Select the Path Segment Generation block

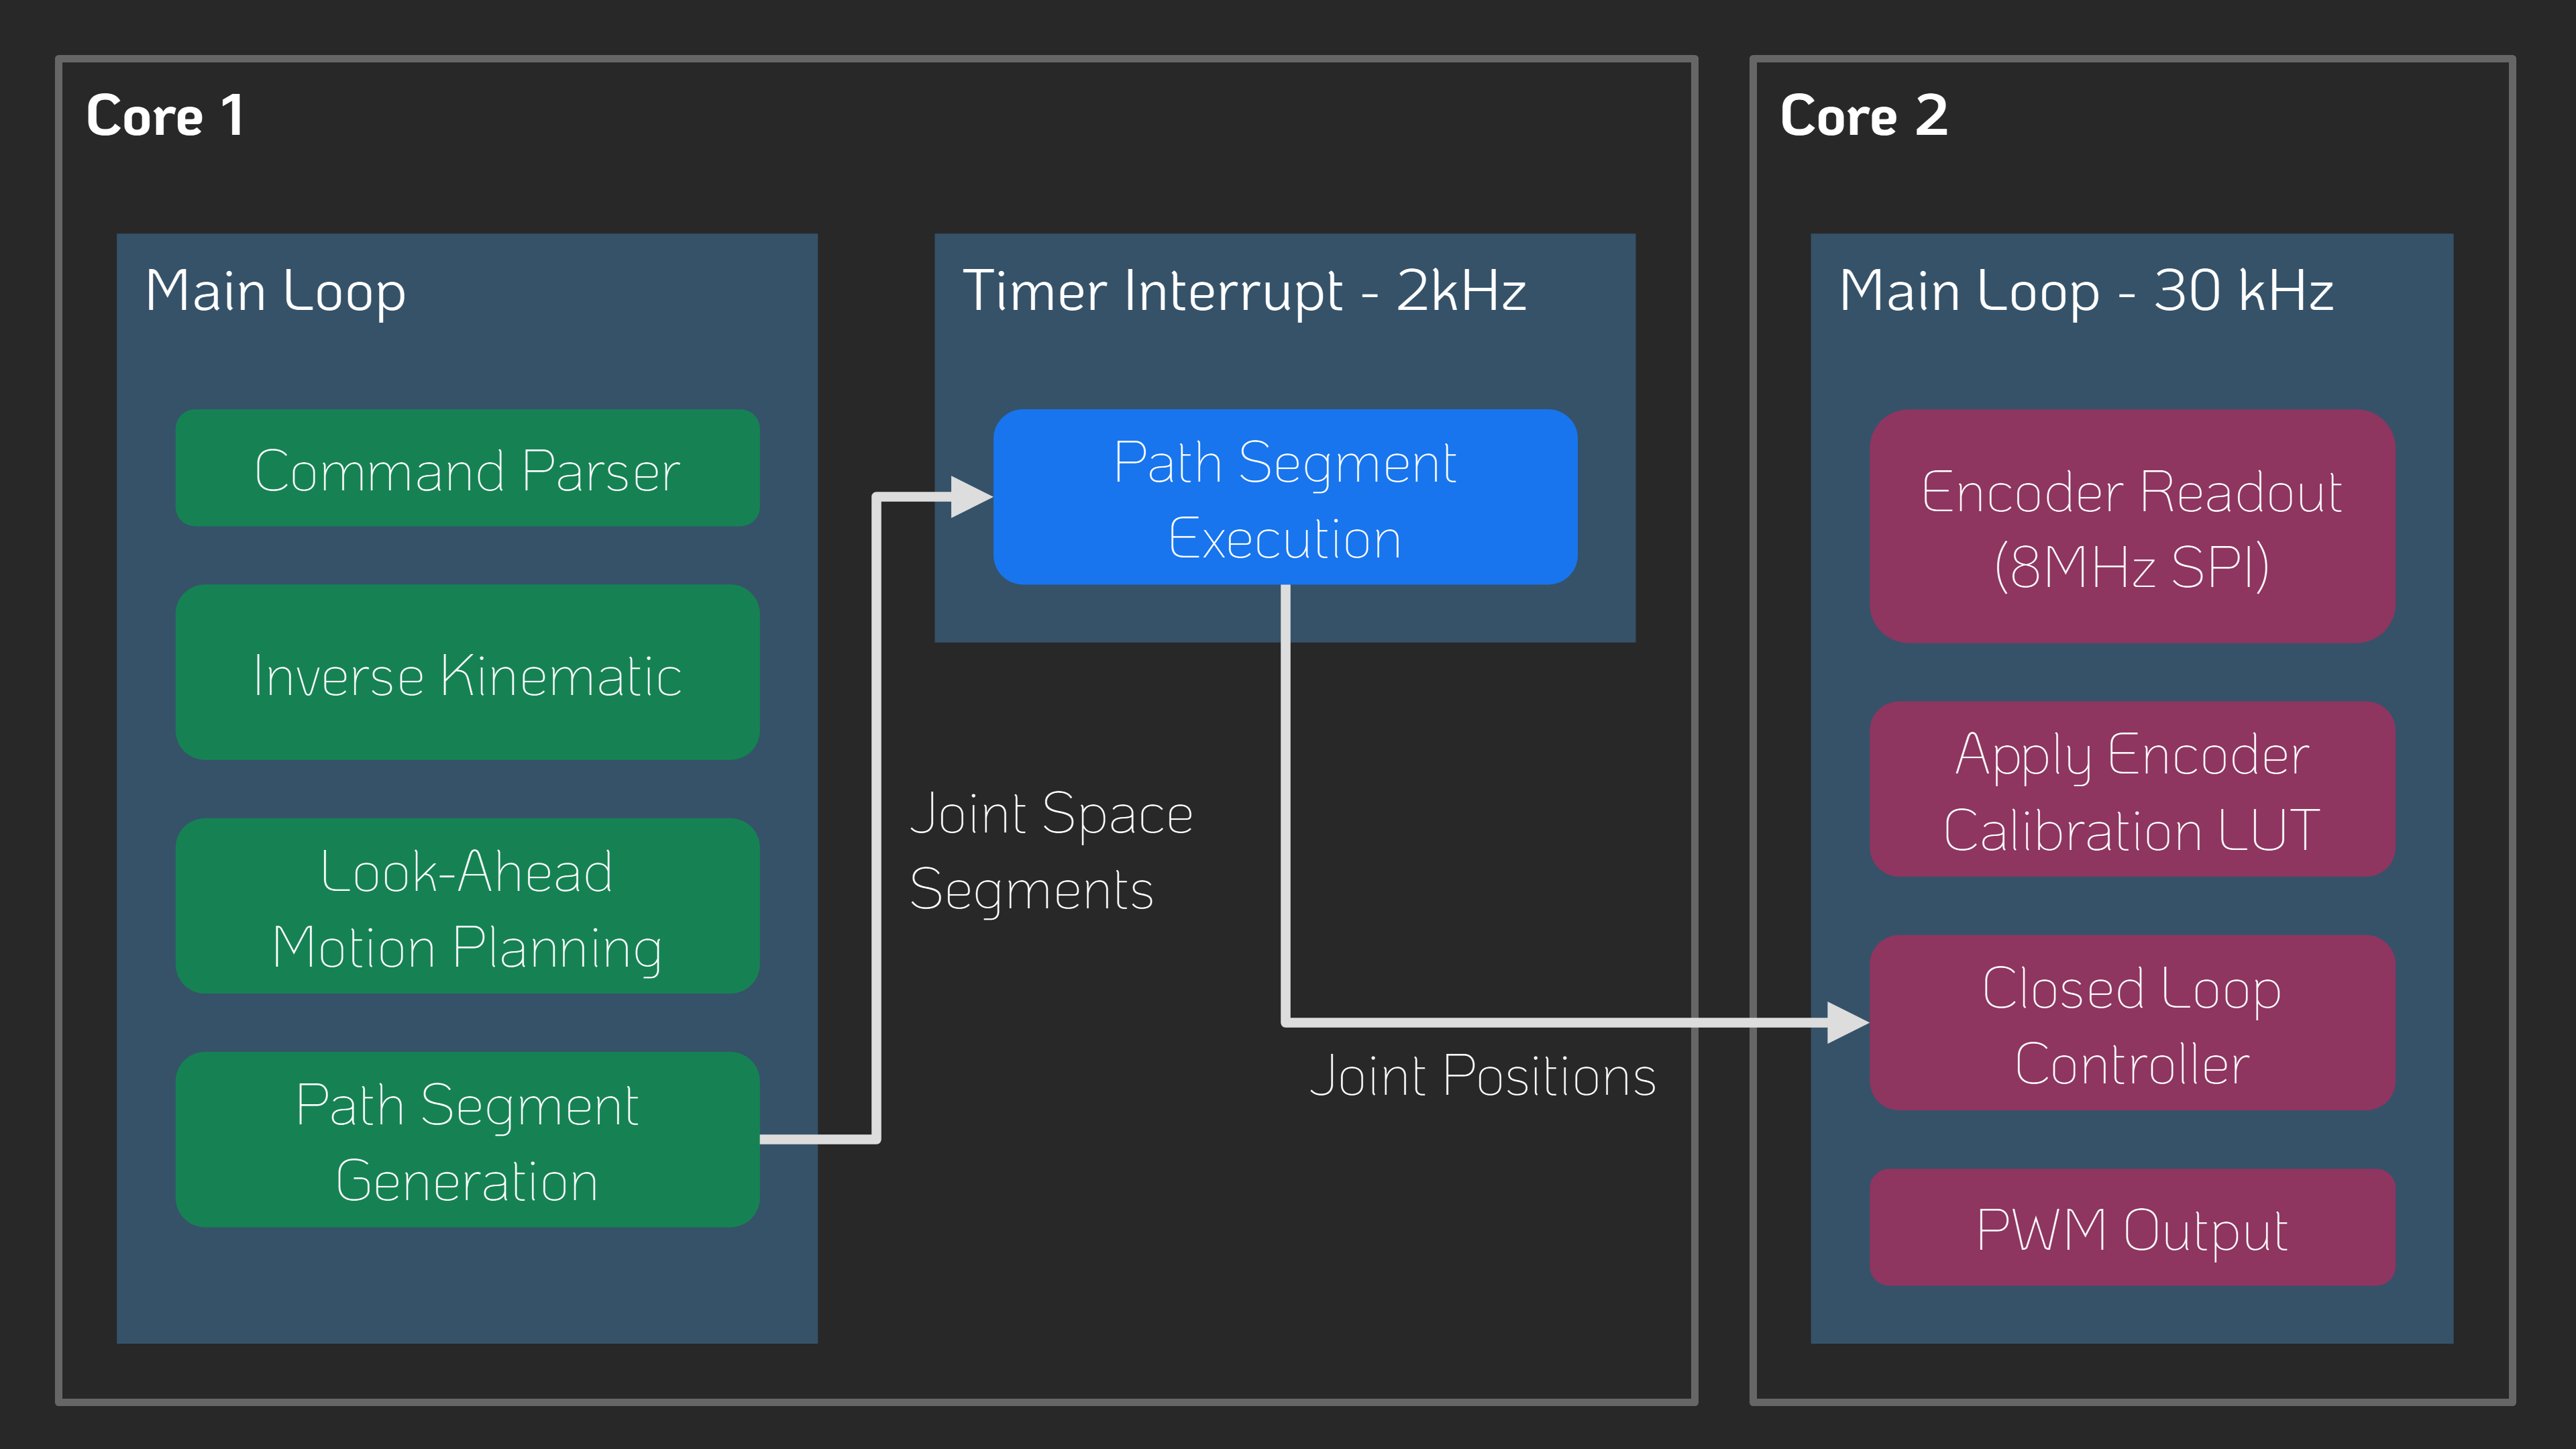[467, 1140]
